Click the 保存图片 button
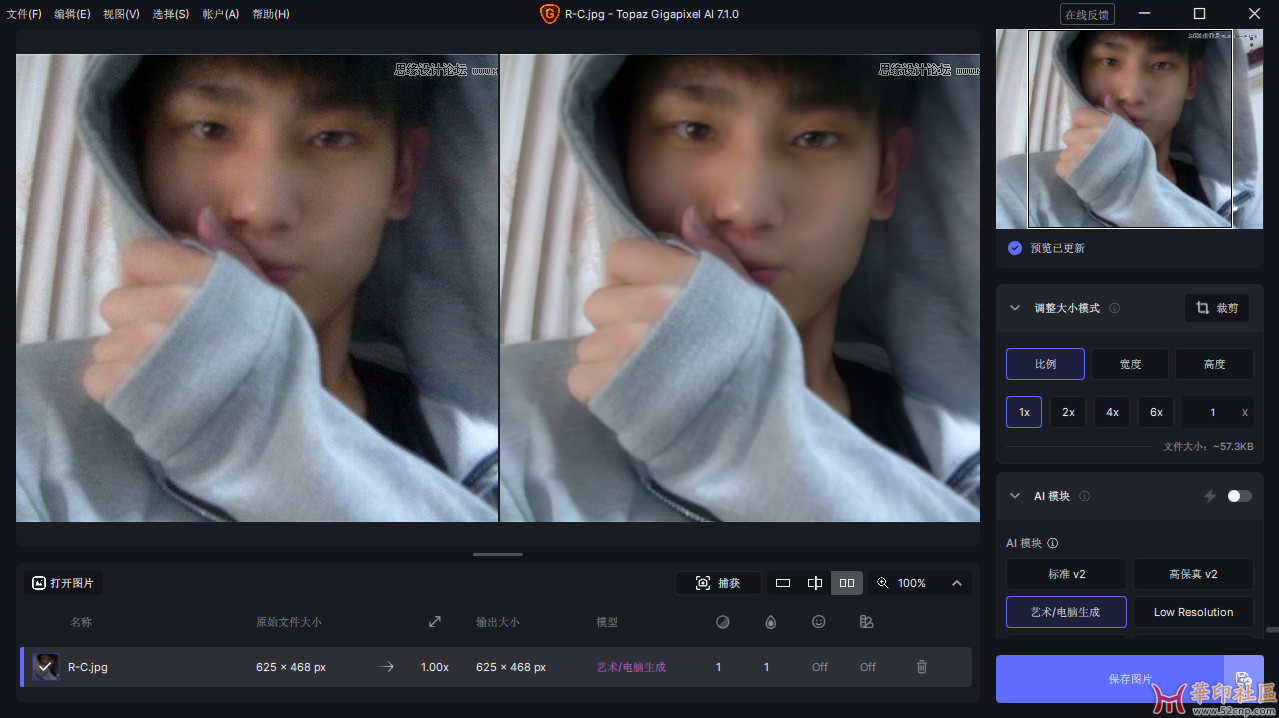 pyautogui.click(x=1109, y=679)
